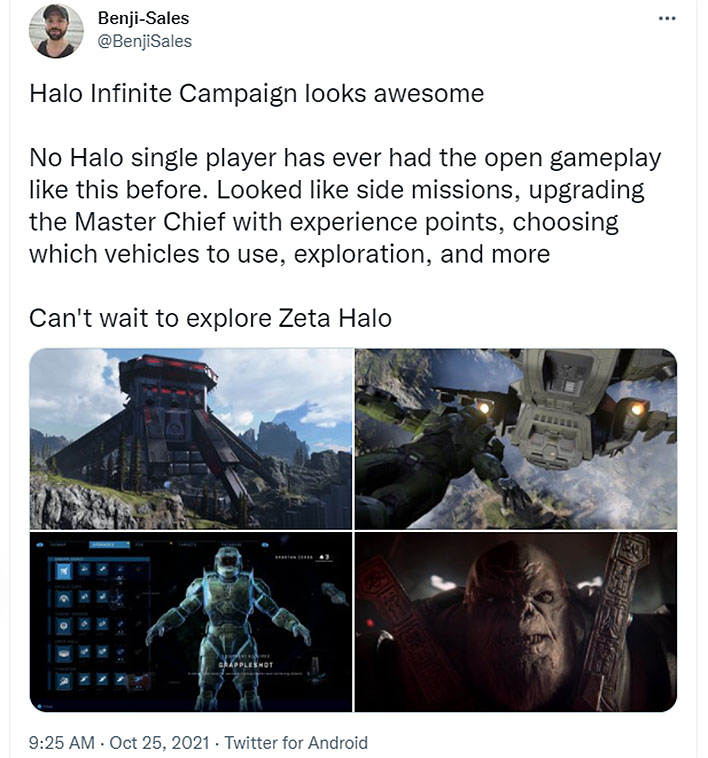Open the three-dot more options menu

point(667,19)
